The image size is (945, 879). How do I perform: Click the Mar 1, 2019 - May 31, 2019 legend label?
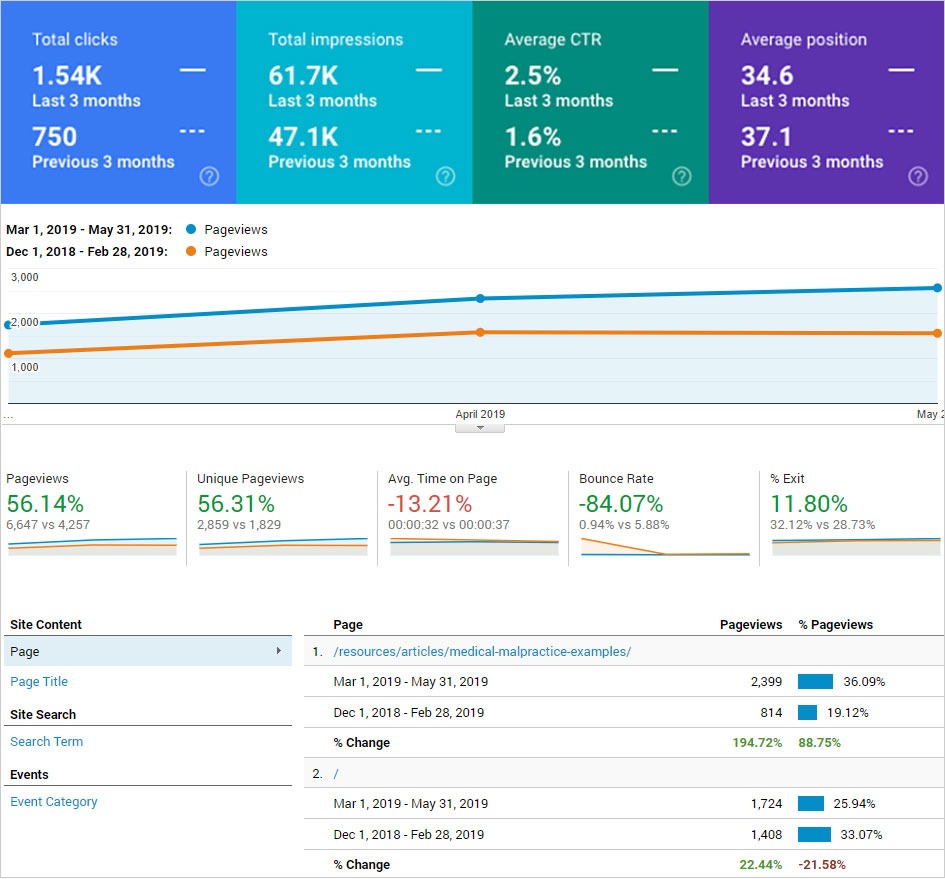[x=89, y=230]
